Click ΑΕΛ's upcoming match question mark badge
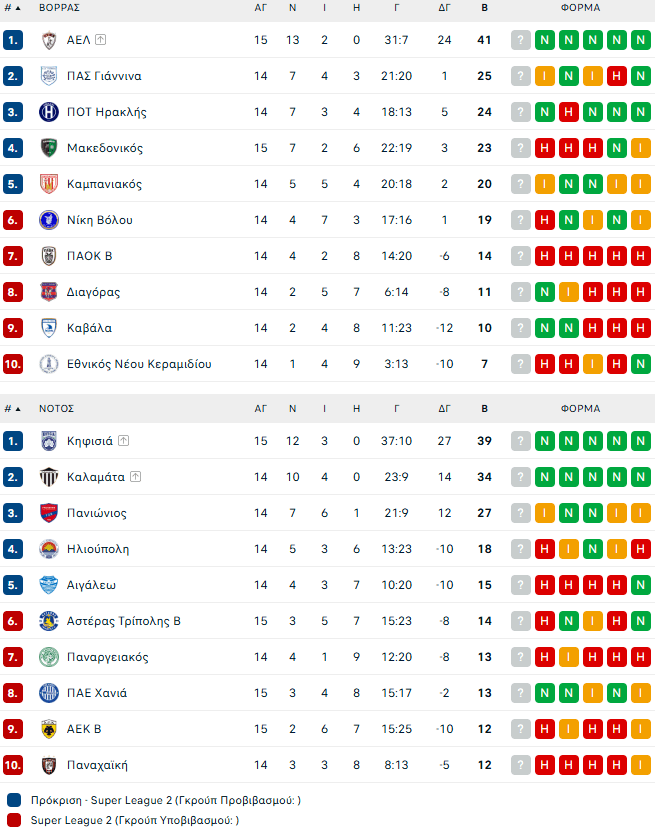The height and width of the screenshot is (838, 655). [x=521, y=40]
